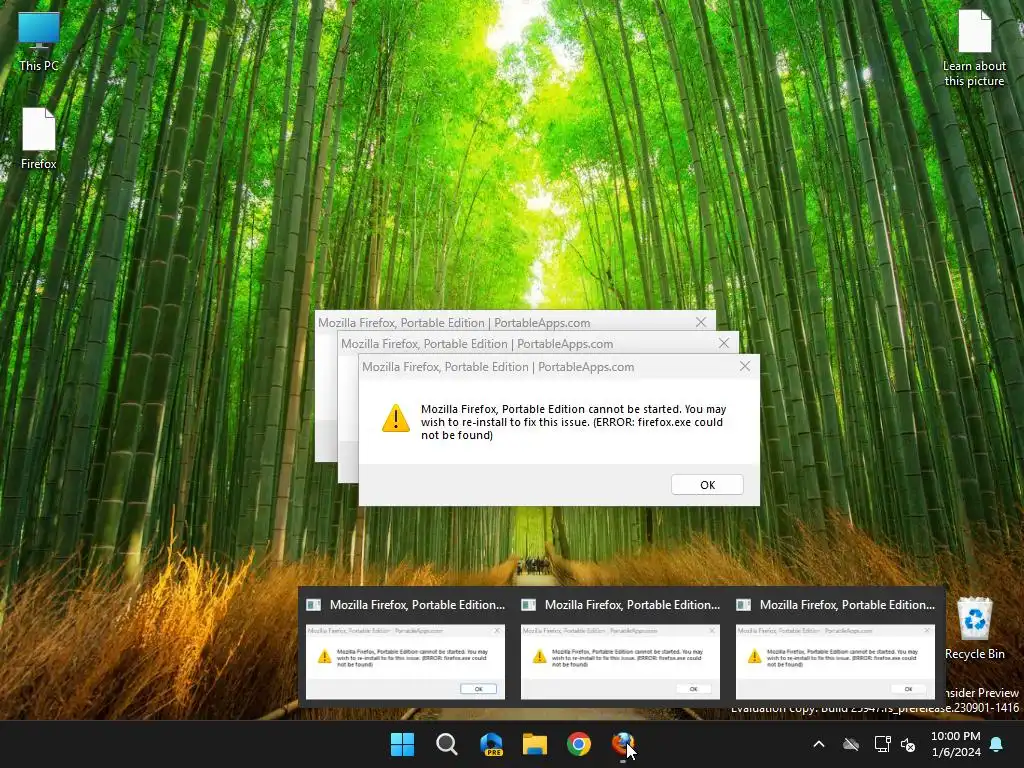Click OK in the Firefox error dialog
The width and height of the screenshot is (1024, 768).
(x=707, y=485)
